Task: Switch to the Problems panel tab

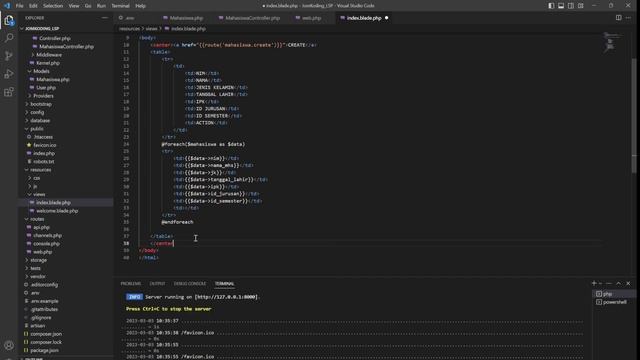Action: [131, 283]
